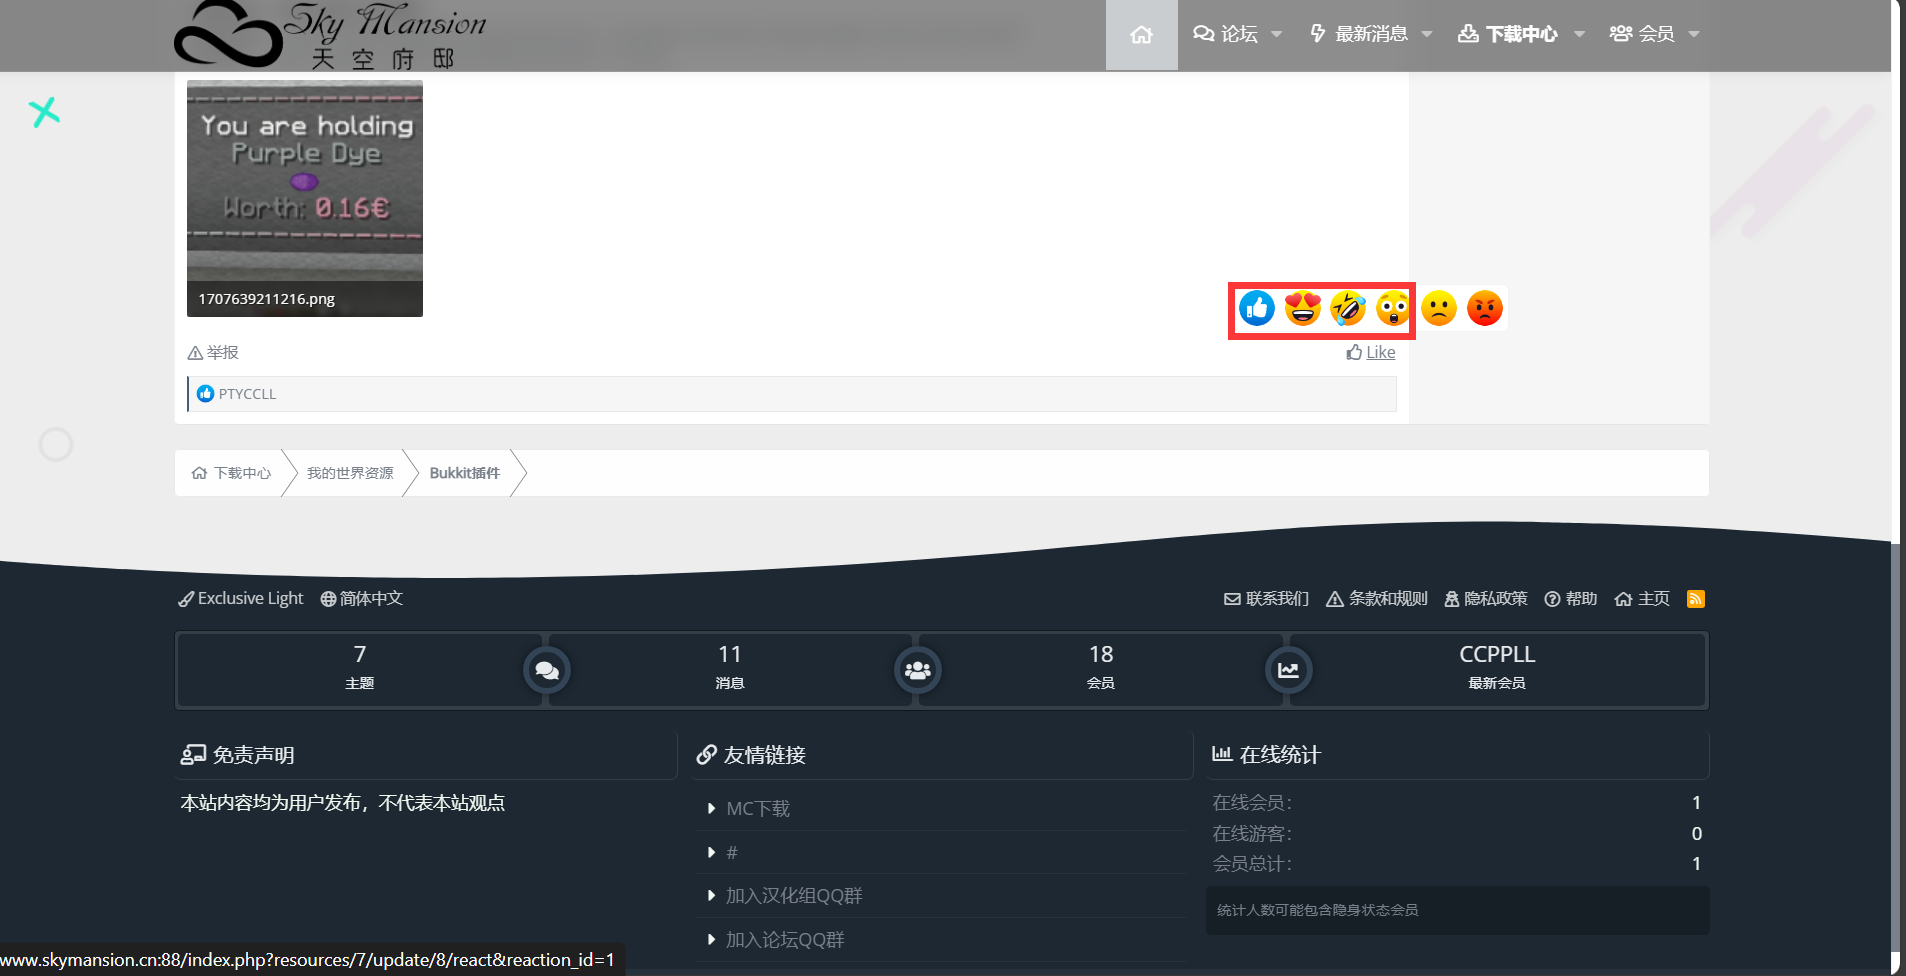The image size is (1906, 976).
Task: Open the 1707639211216.png attachment thumbnail
Action: click(304, 198)
